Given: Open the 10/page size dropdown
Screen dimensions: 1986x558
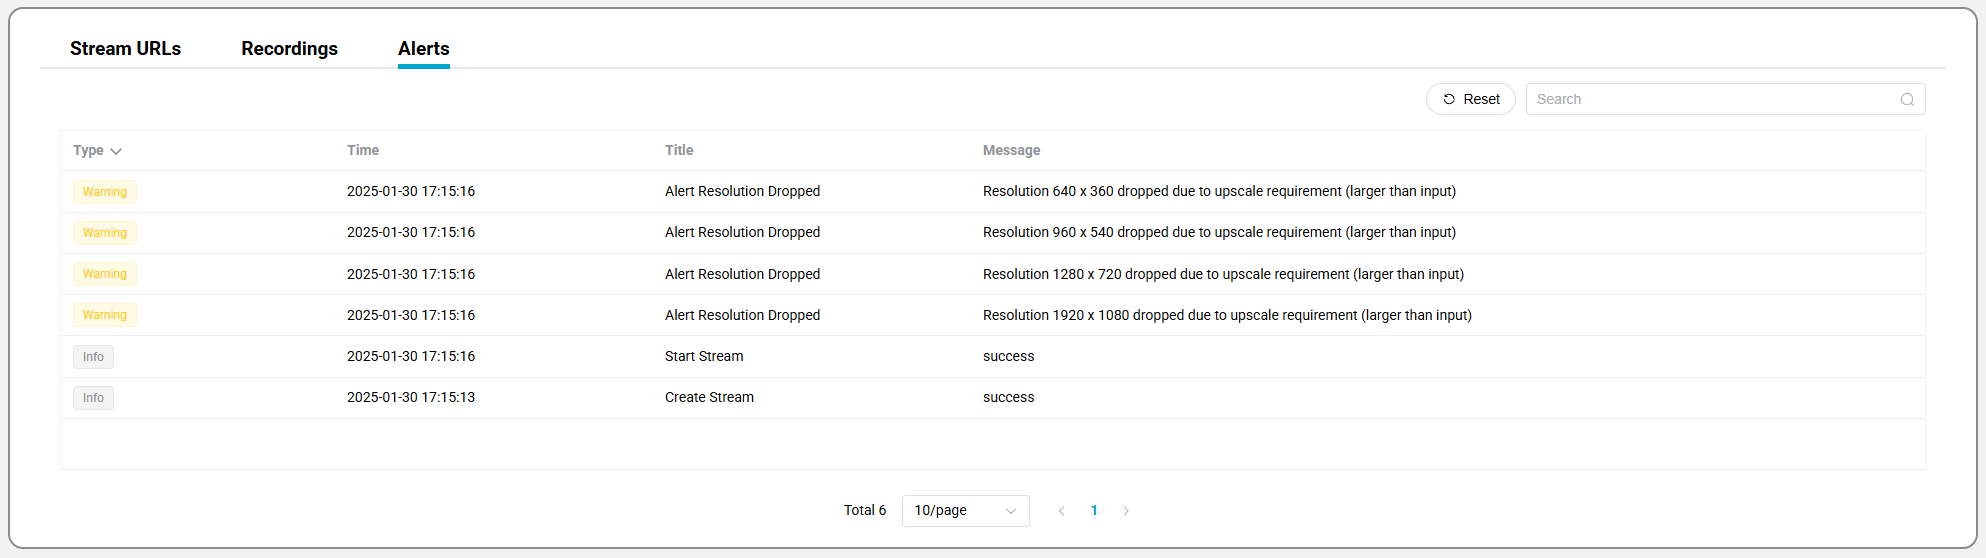Looking at the screenshot, I should [965, 510].
